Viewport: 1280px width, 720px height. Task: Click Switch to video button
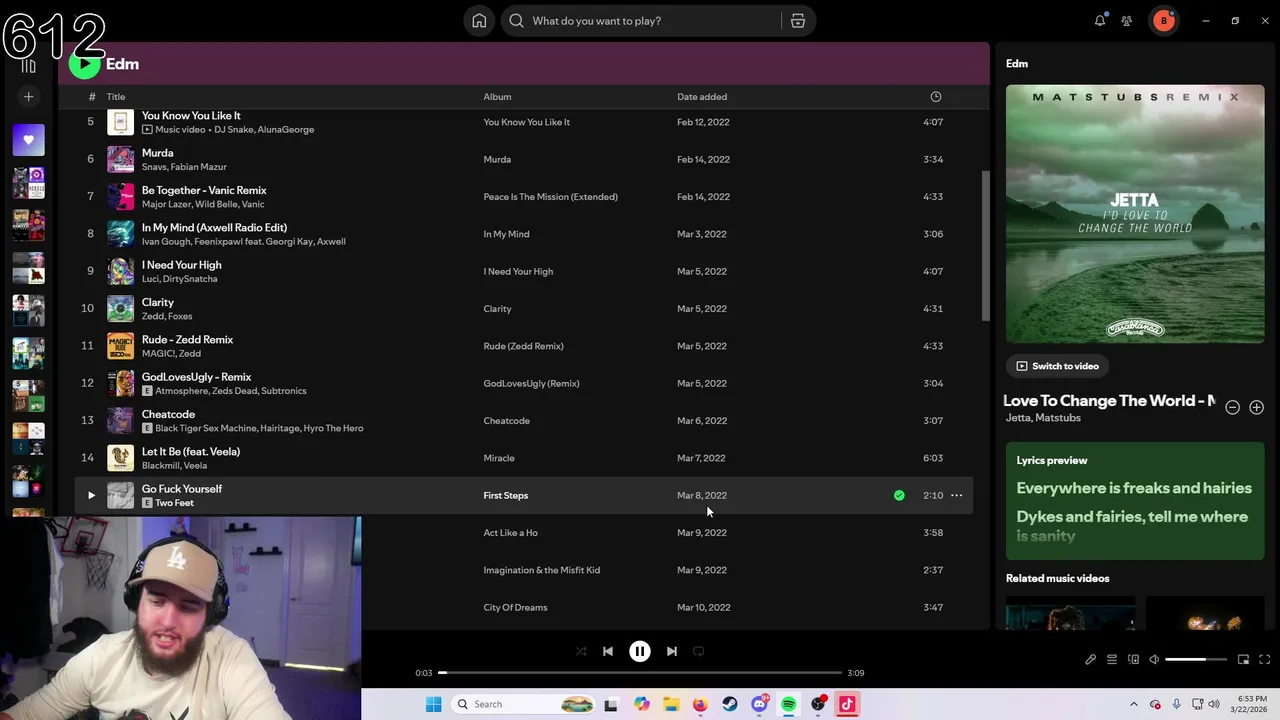[x=1057, y=366]
